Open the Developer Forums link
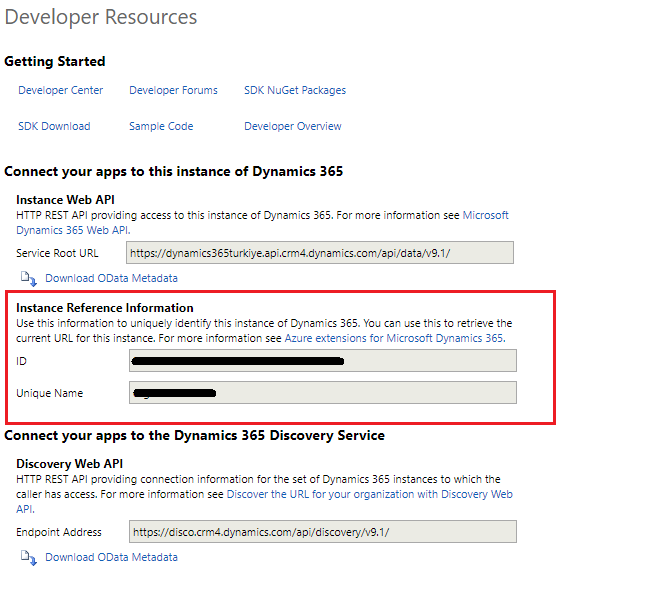The height and width of the screenshot is (614, 654). (x=174, y=90)
